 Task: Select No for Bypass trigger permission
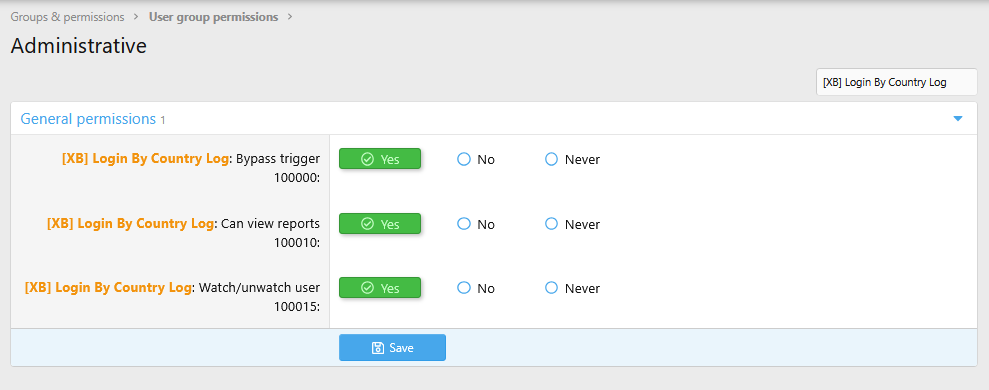click(476, 160)
